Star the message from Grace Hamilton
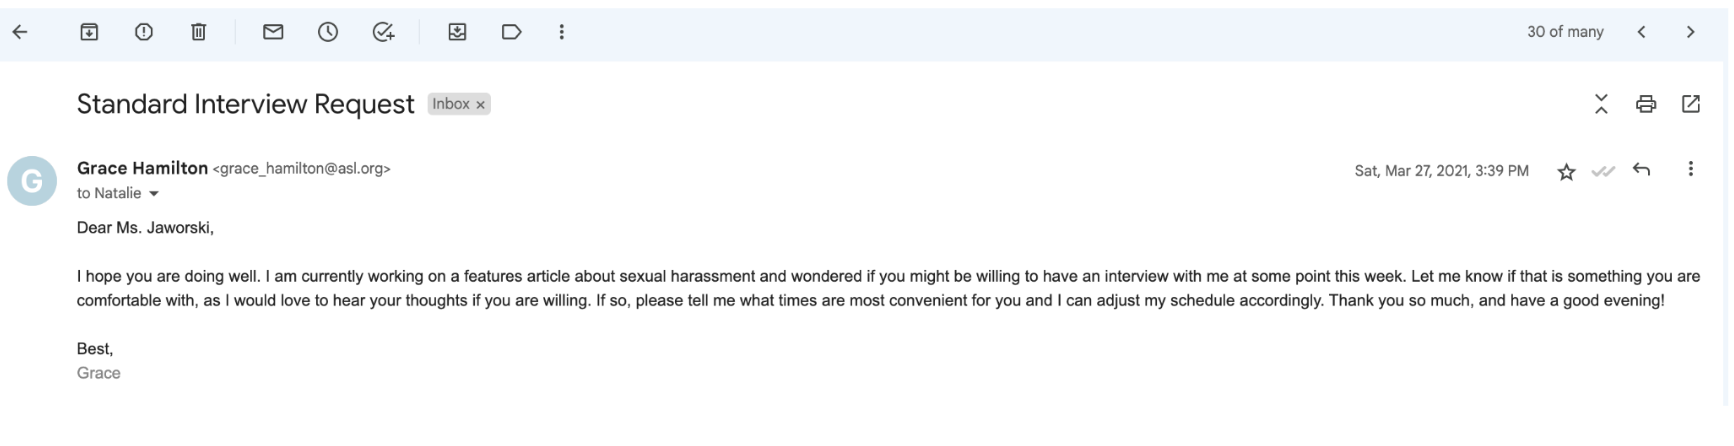Viewport: 1734px width, 446px height. (1566, 172)
